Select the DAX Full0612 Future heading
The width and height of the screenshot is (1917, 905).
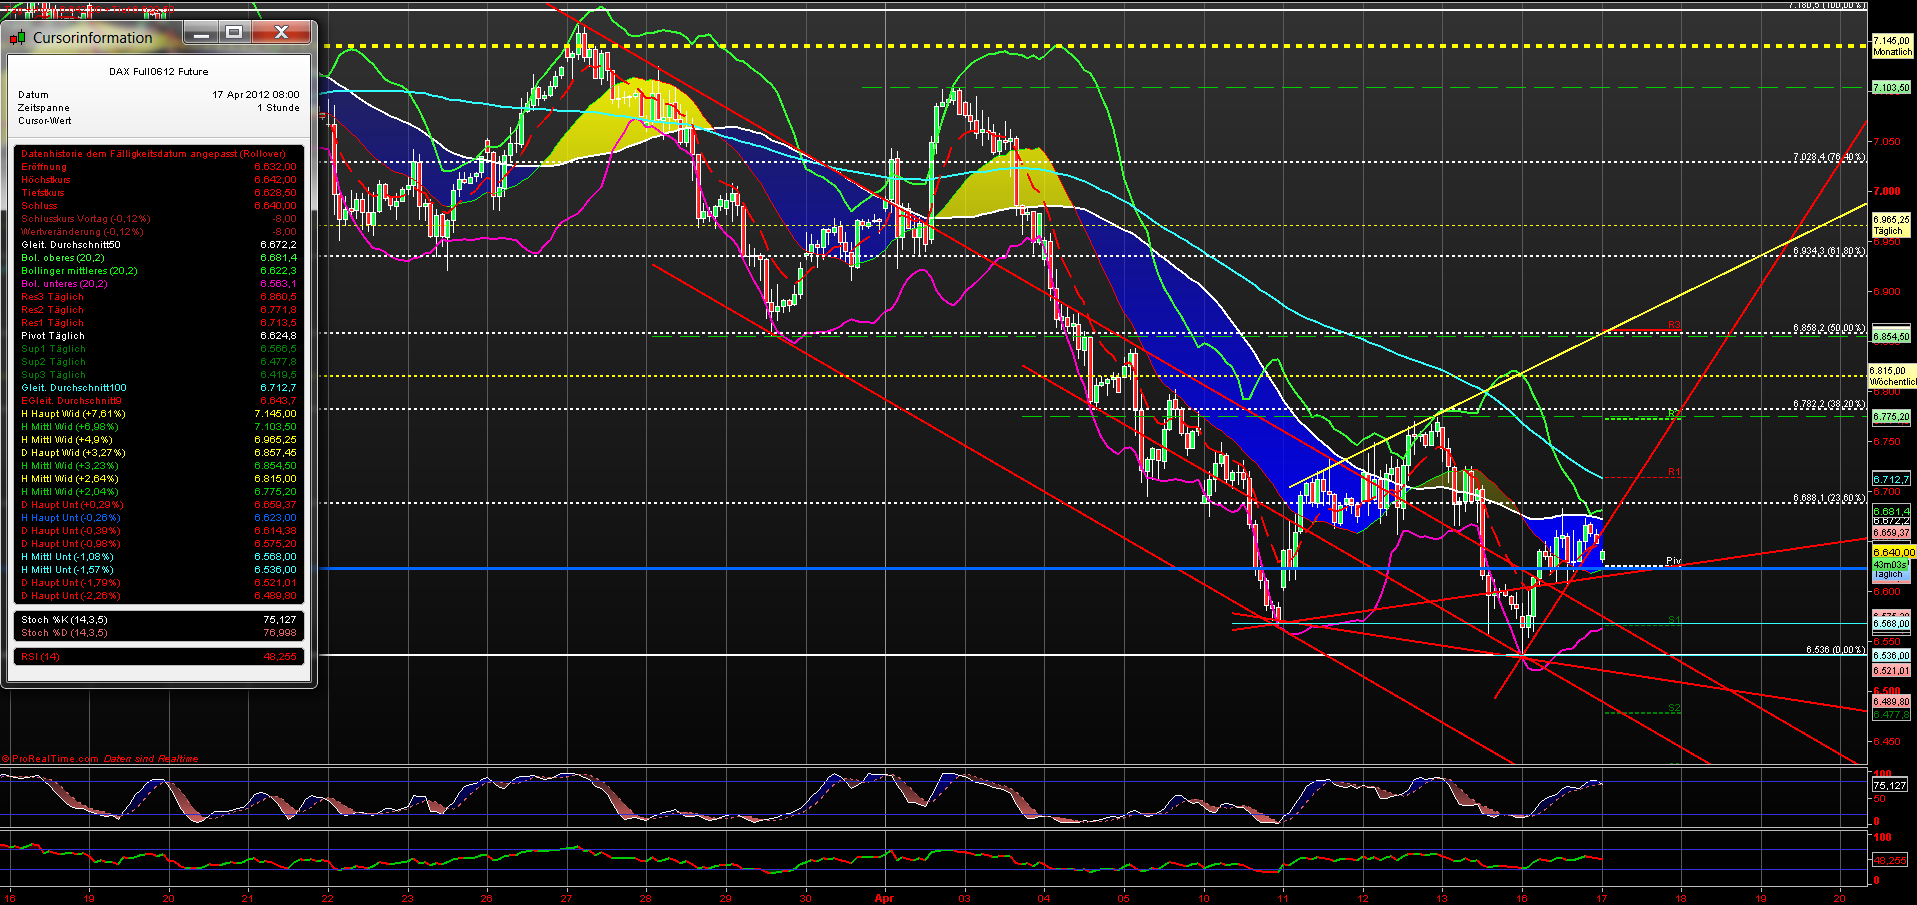159,72
